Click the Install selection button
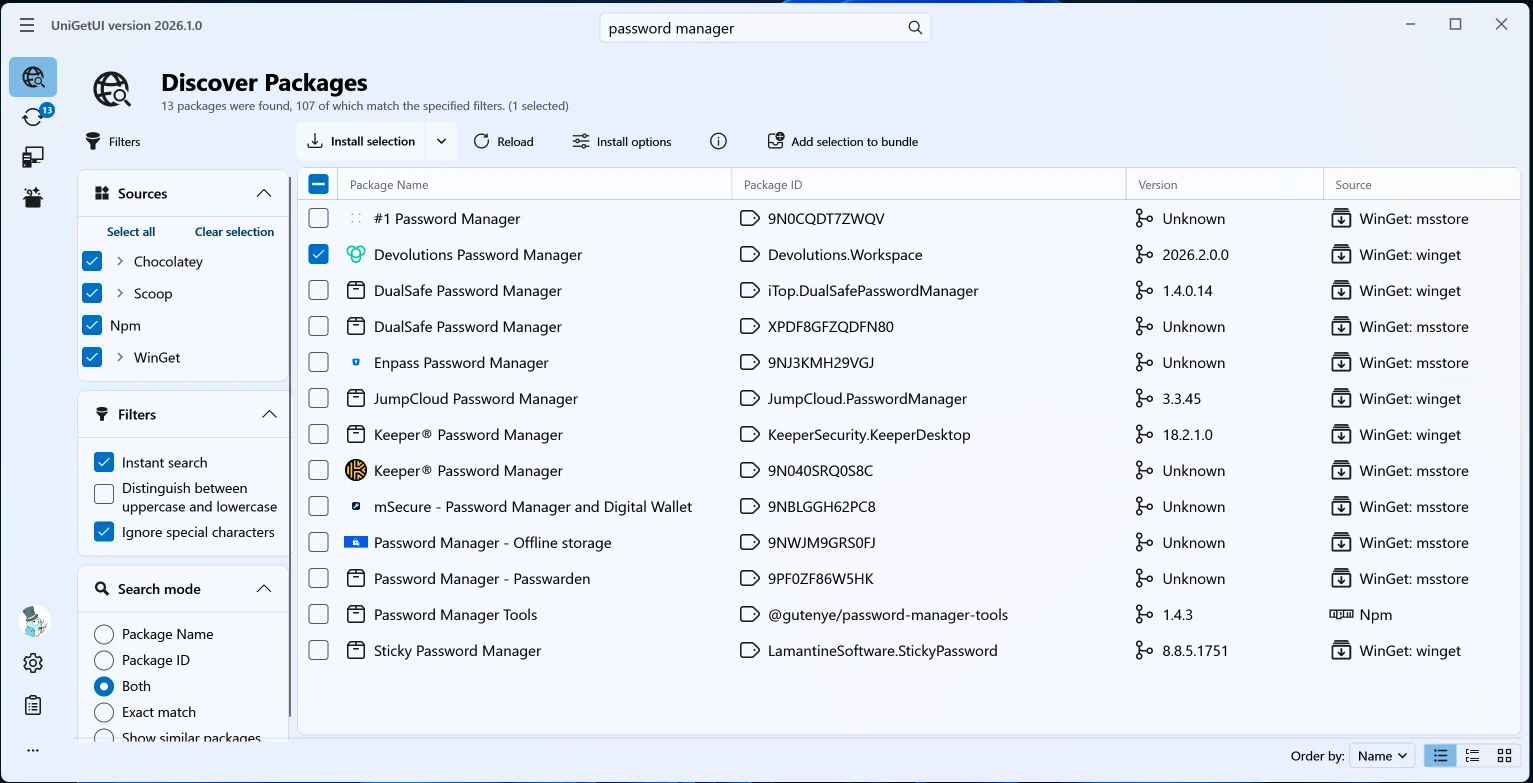The width and height of the screenshot is (1533, 783). (x=361, y=141)
